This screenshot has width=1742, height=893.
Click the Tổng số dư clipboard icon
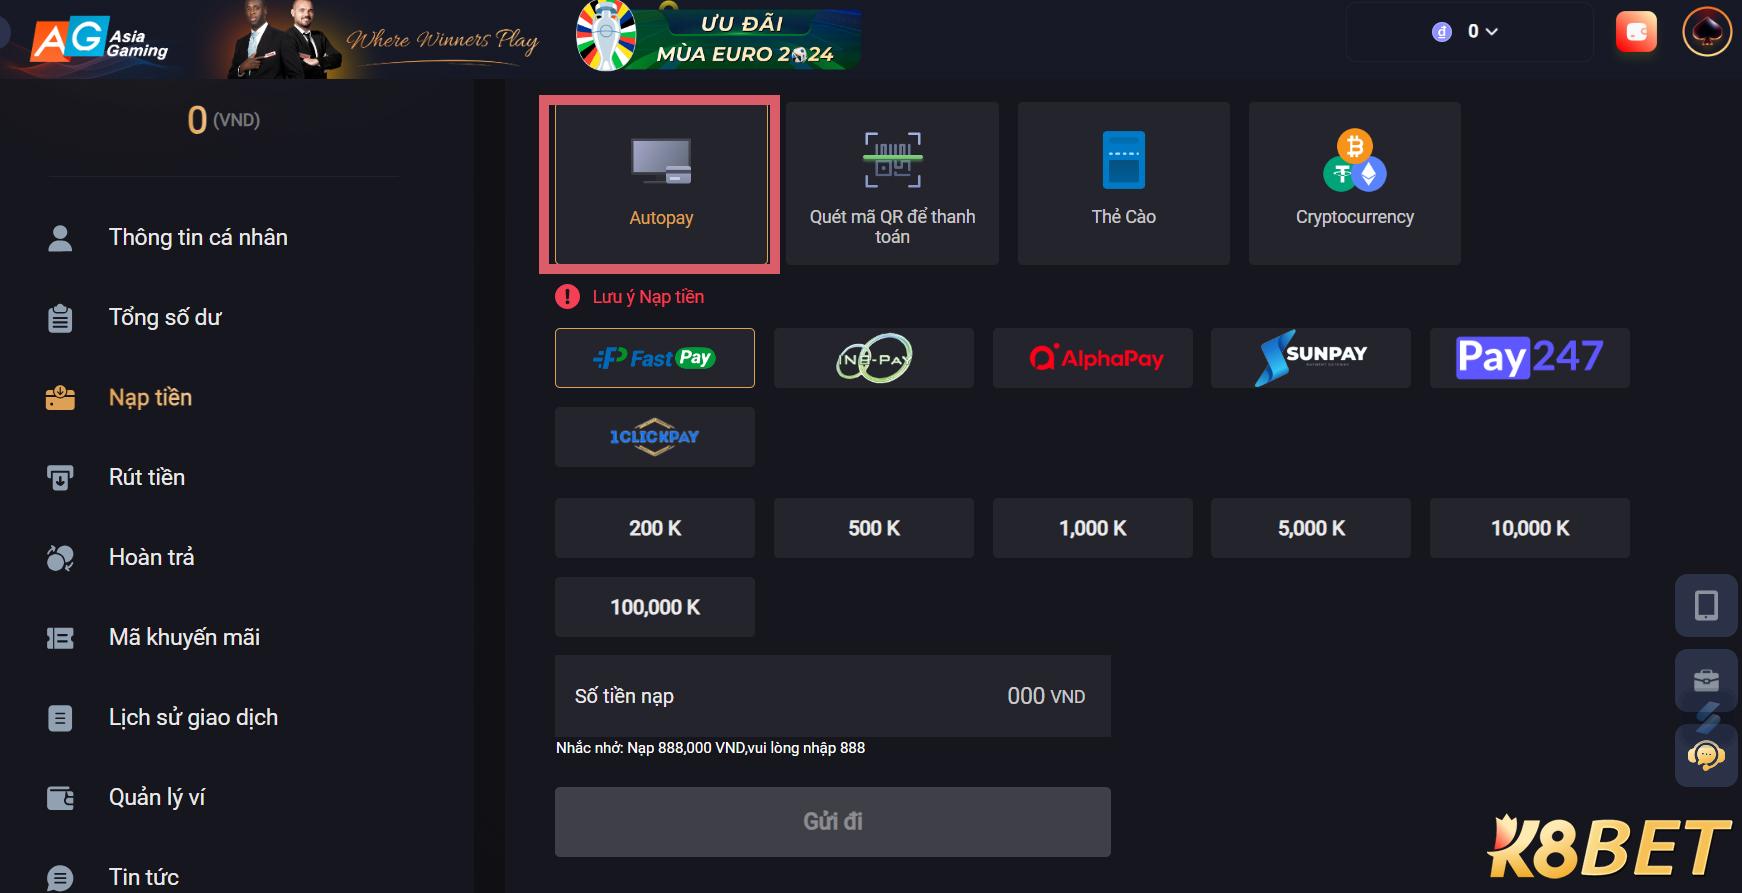pyautogui.click(x=60, y=318)
